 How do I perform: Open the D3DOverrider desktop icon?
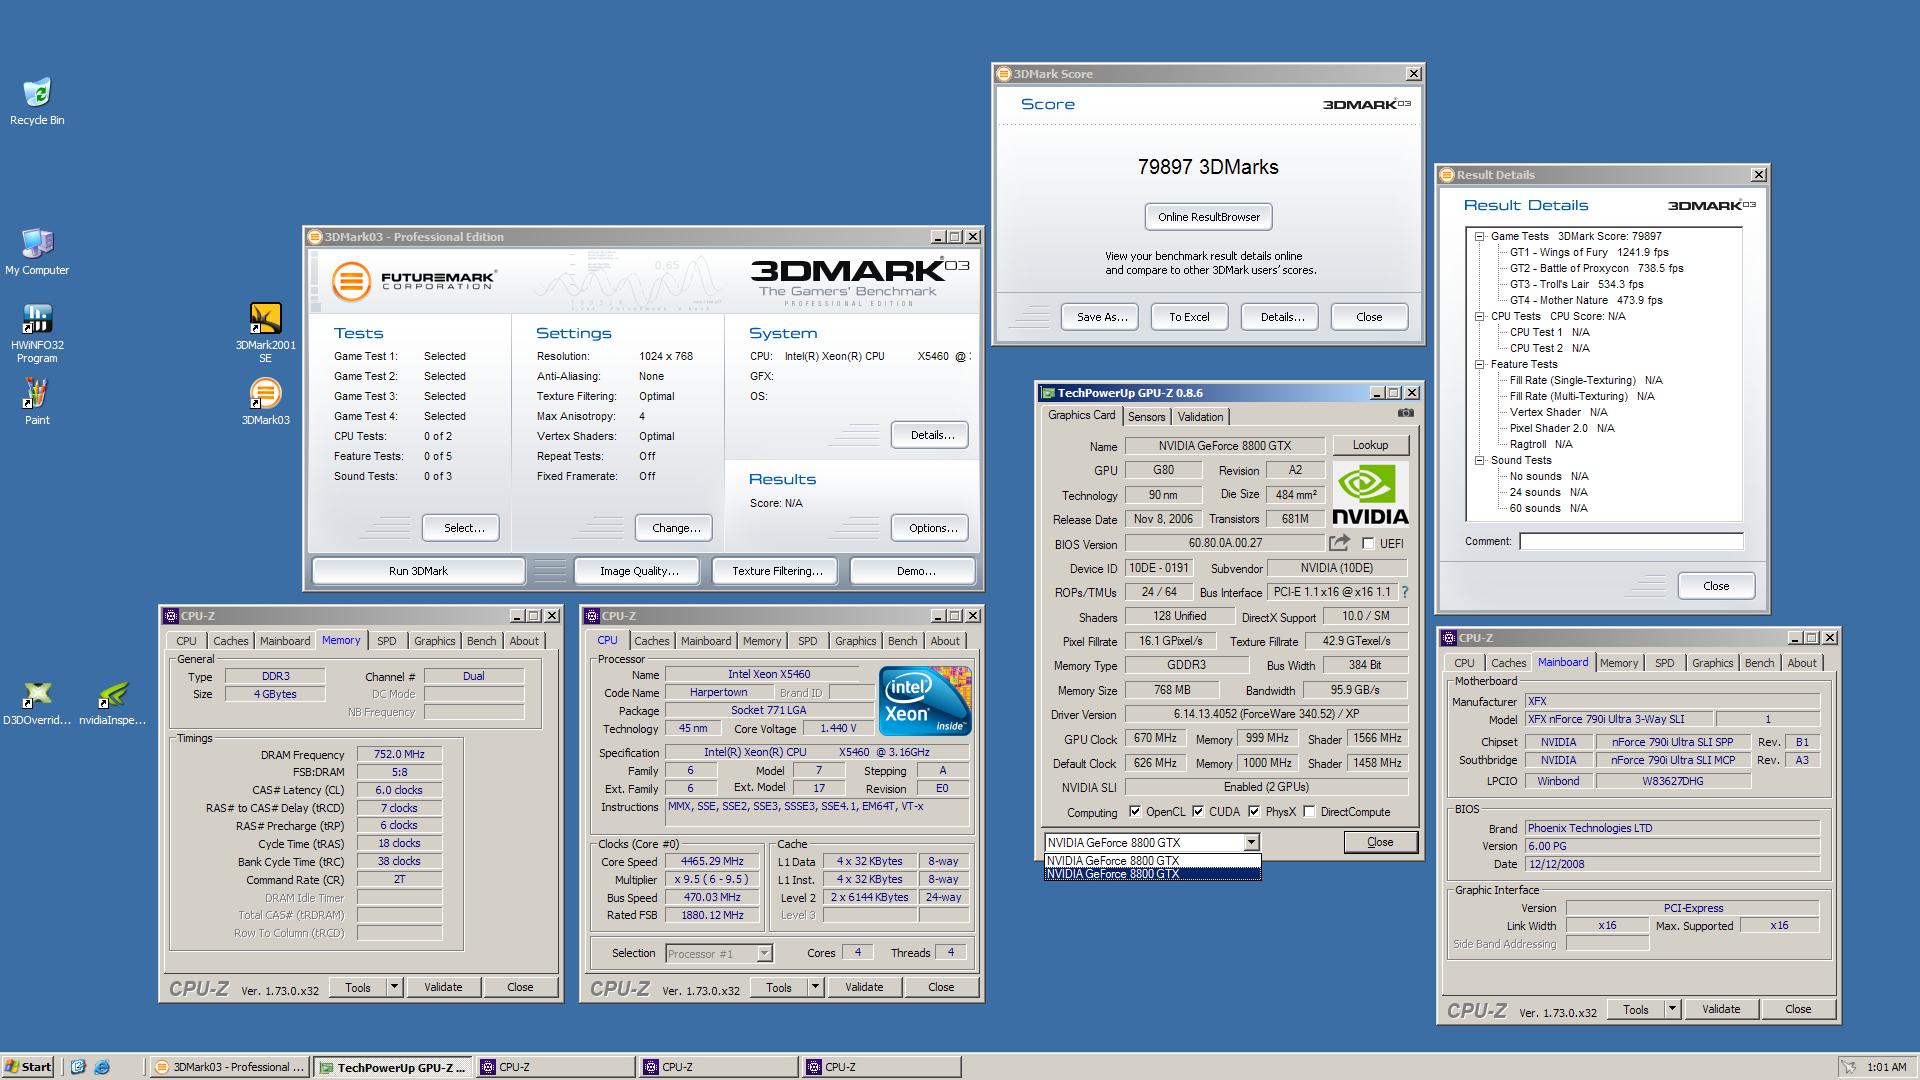(37, 695)
